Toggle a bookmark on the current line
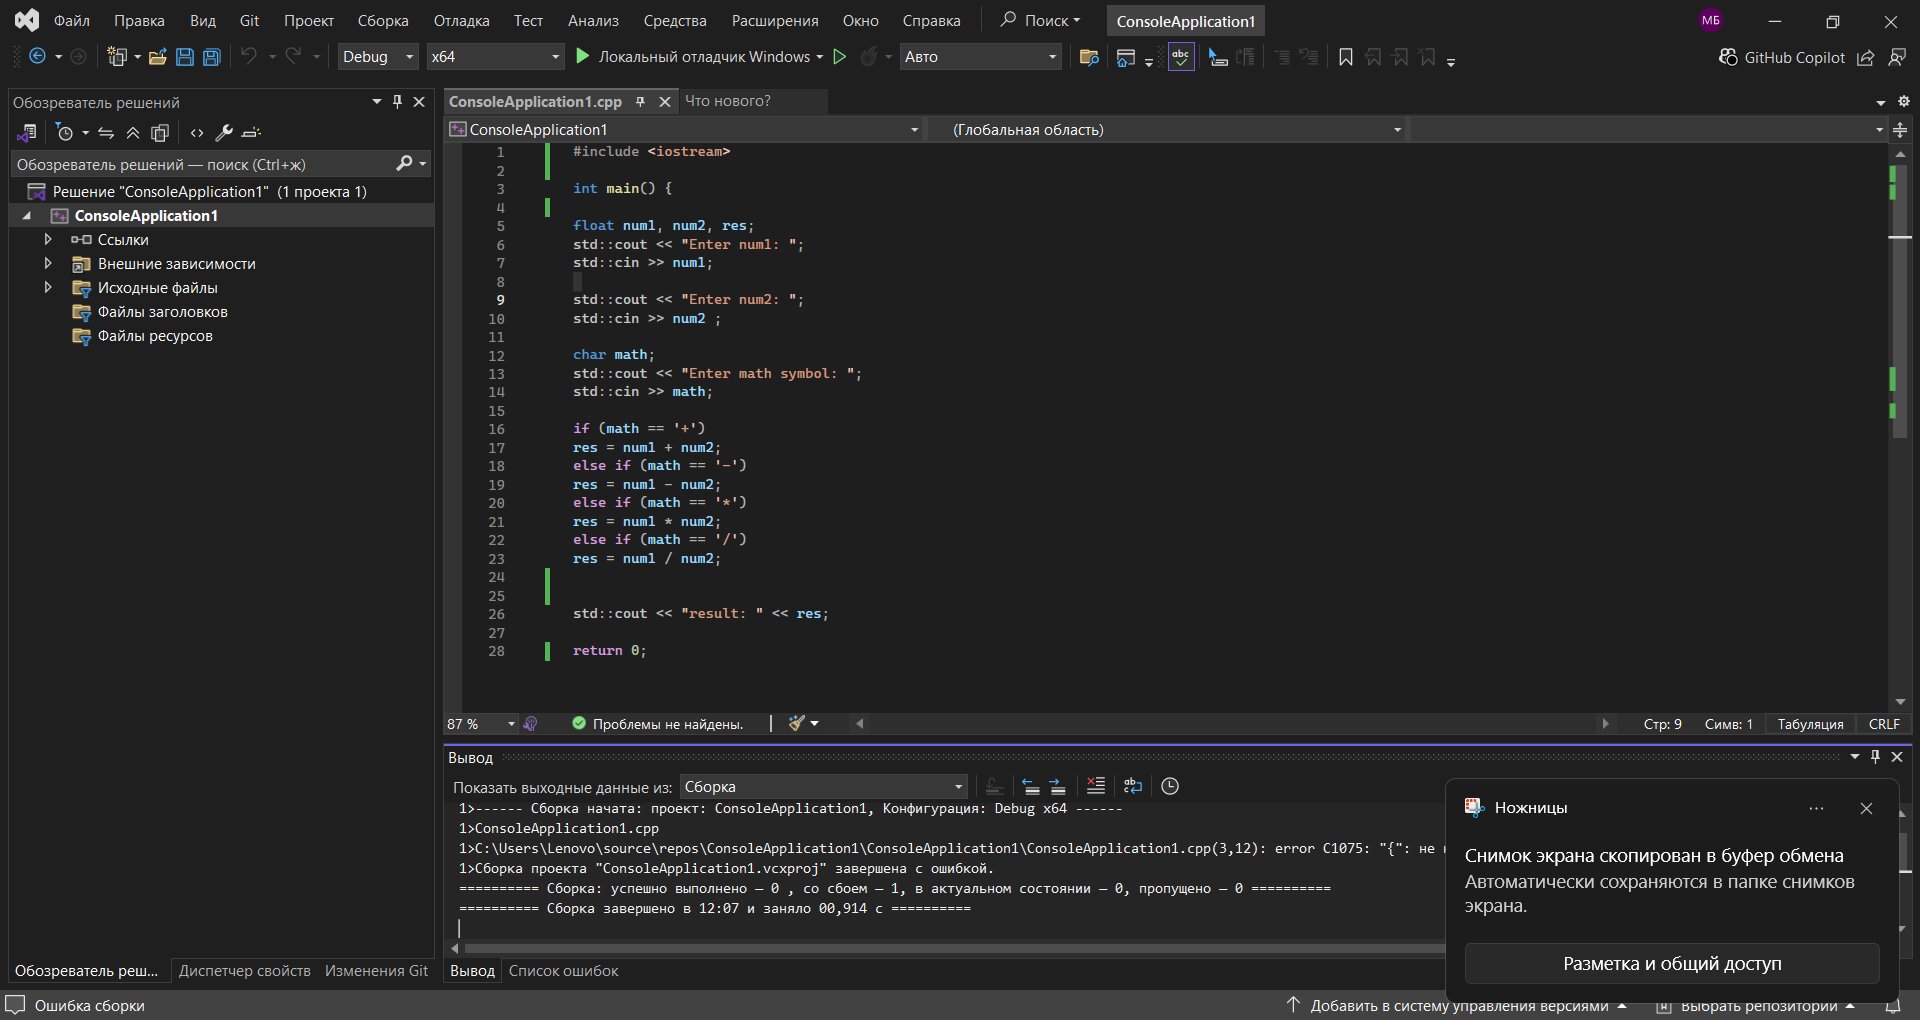1920x1020 pixels. click(x=1346, y=57)
